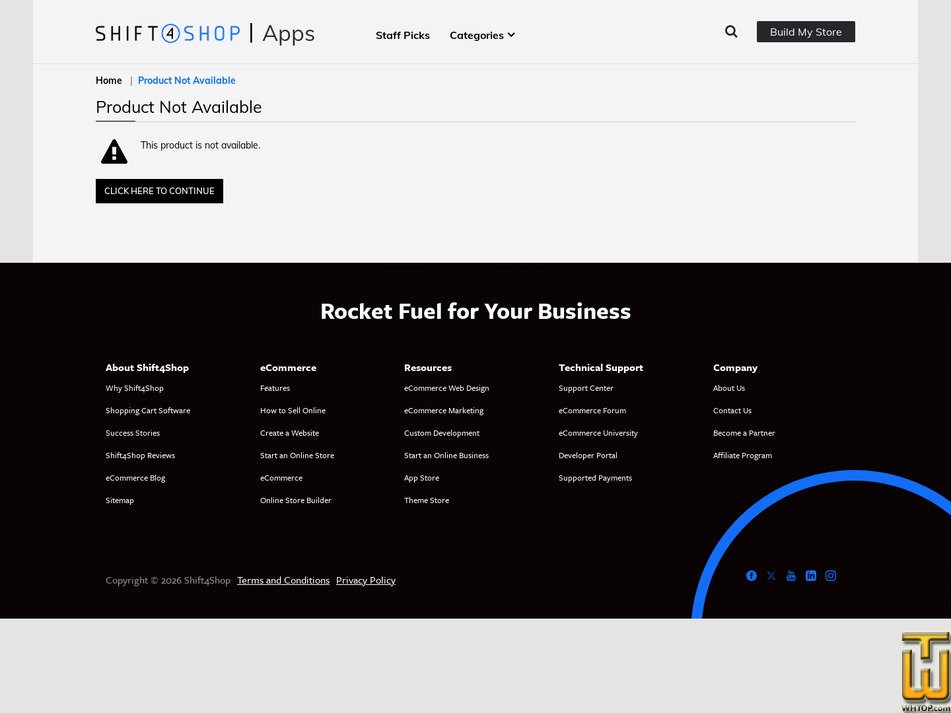
Task: Click the Click Here To Continue button
Action: 160,191
